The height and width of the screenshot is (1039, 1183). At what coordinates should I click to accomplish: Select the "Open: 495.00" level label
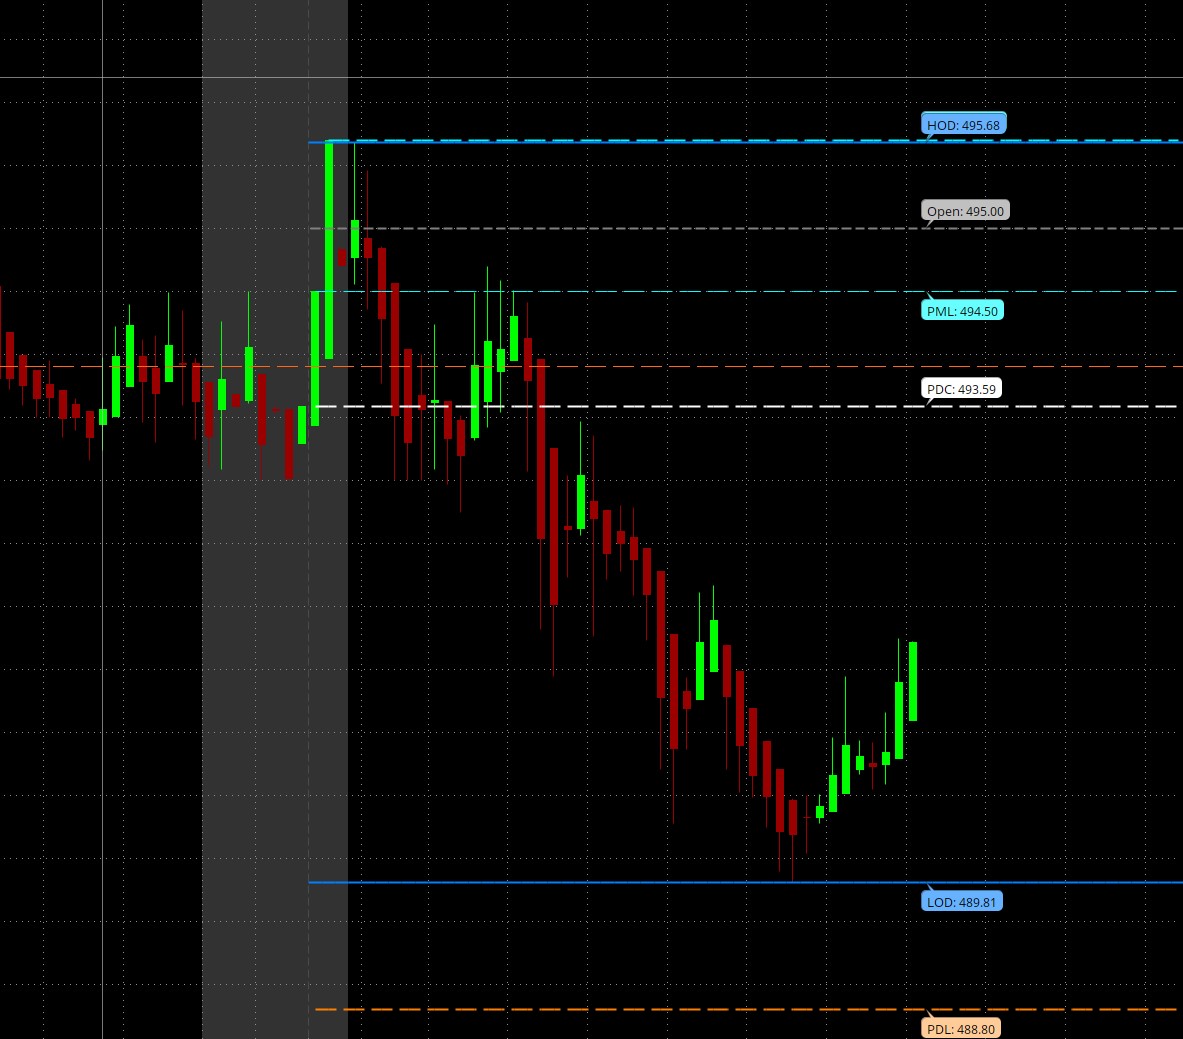(965, 211)
